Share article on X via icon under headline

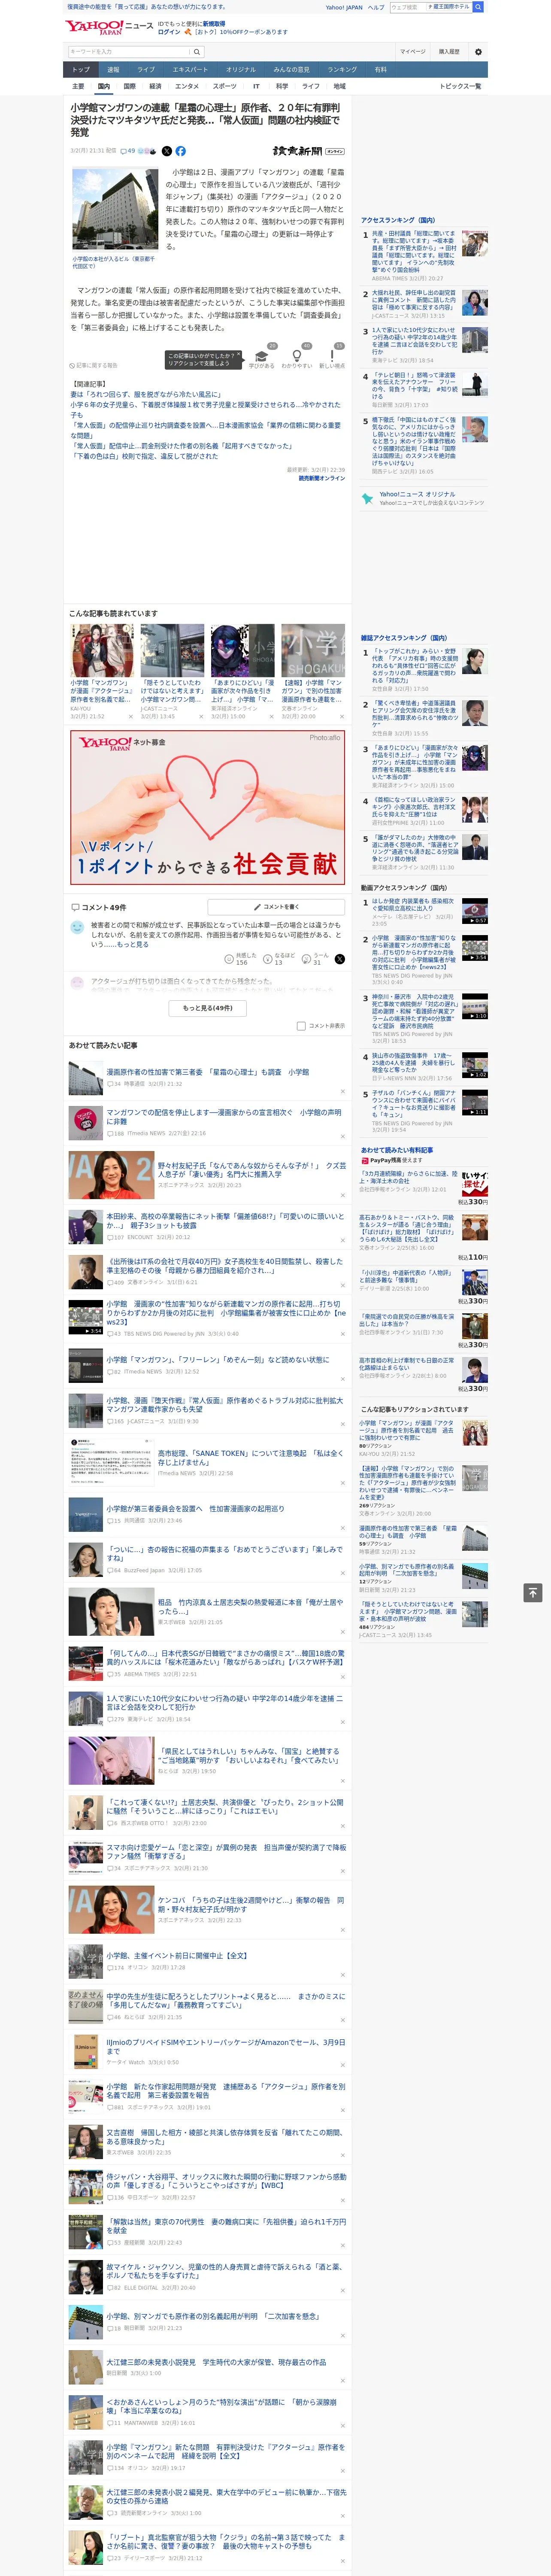[x=166, y=151]
